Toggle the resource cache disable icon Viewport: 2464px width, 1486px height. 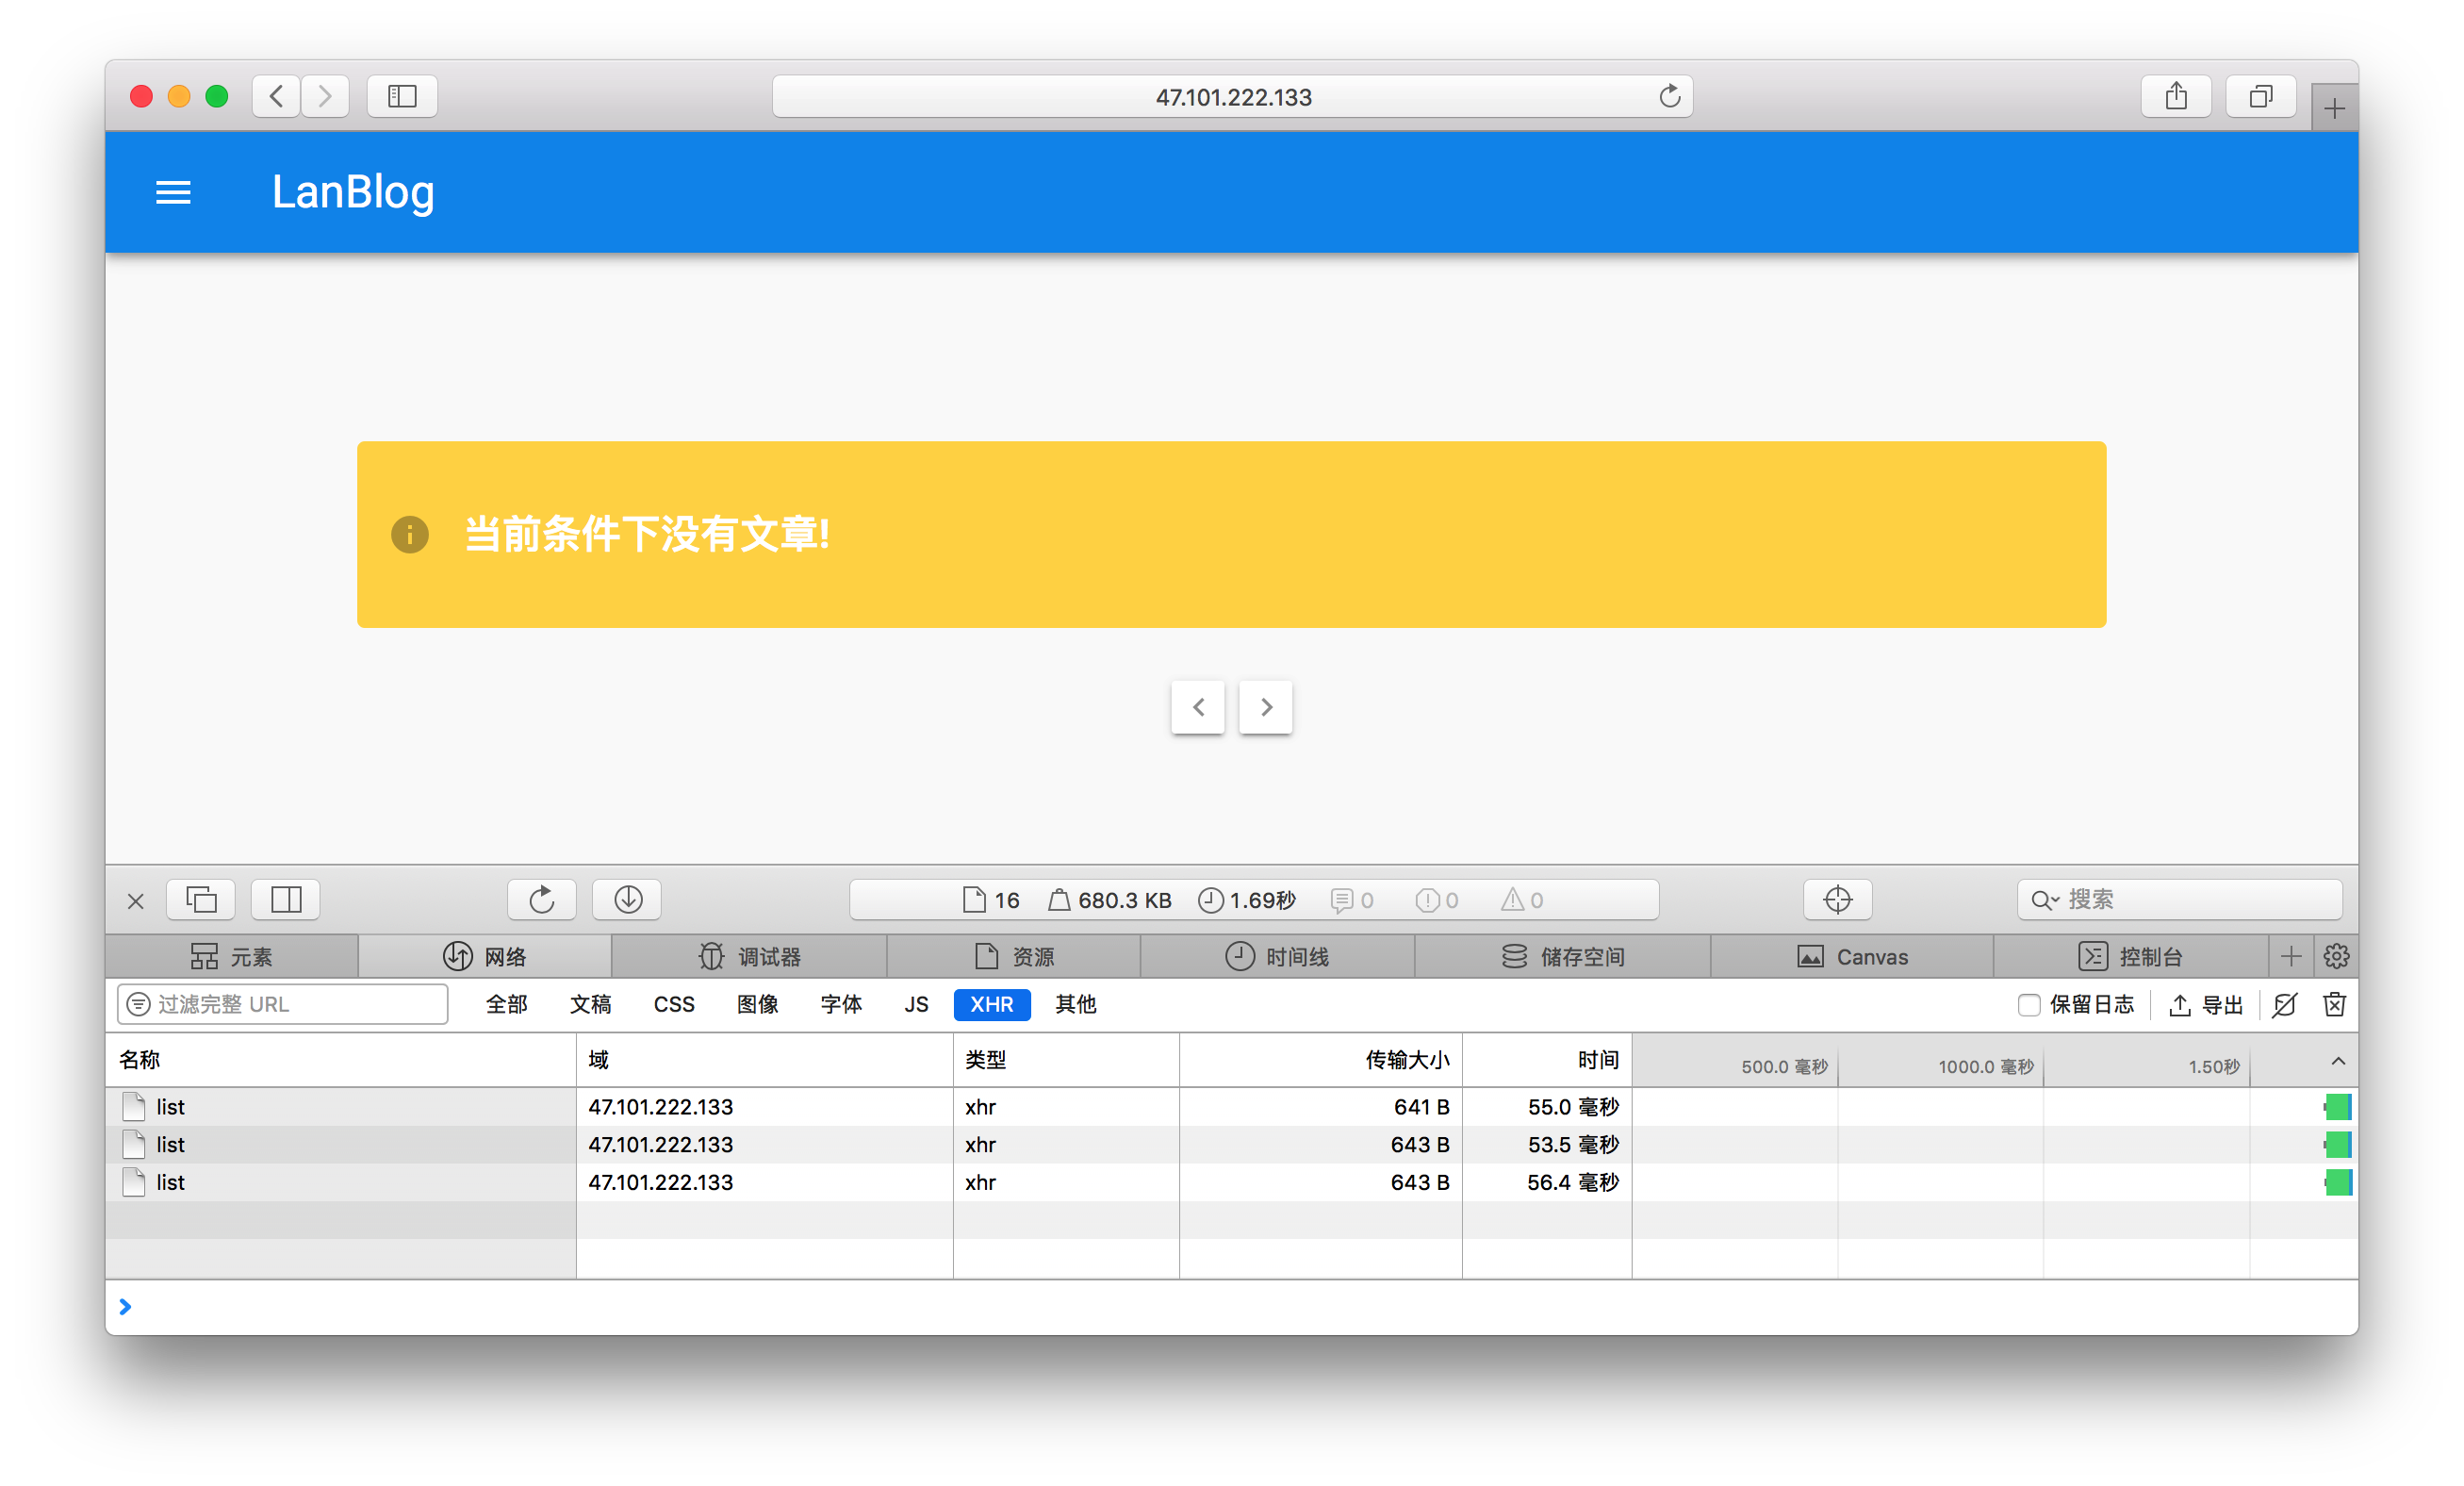(2284, 1004)
